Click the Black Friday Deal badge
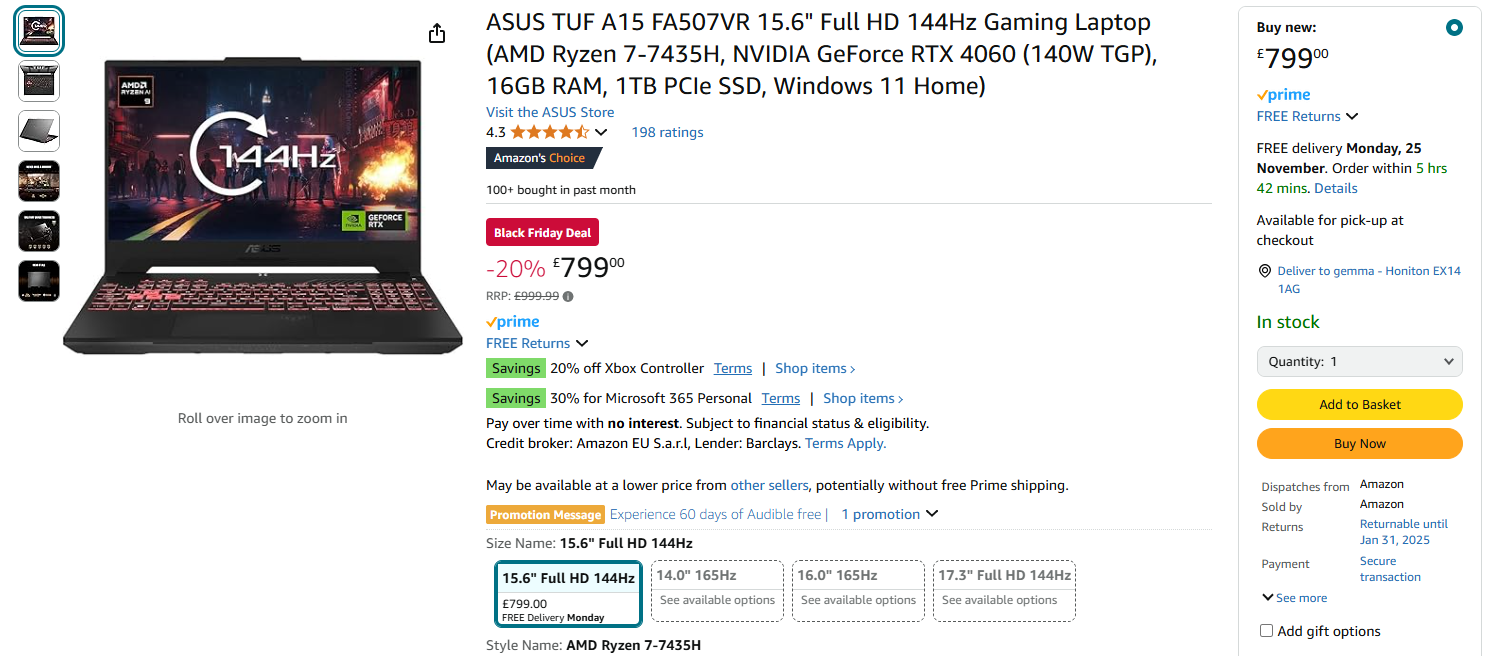 pos(542,233)
